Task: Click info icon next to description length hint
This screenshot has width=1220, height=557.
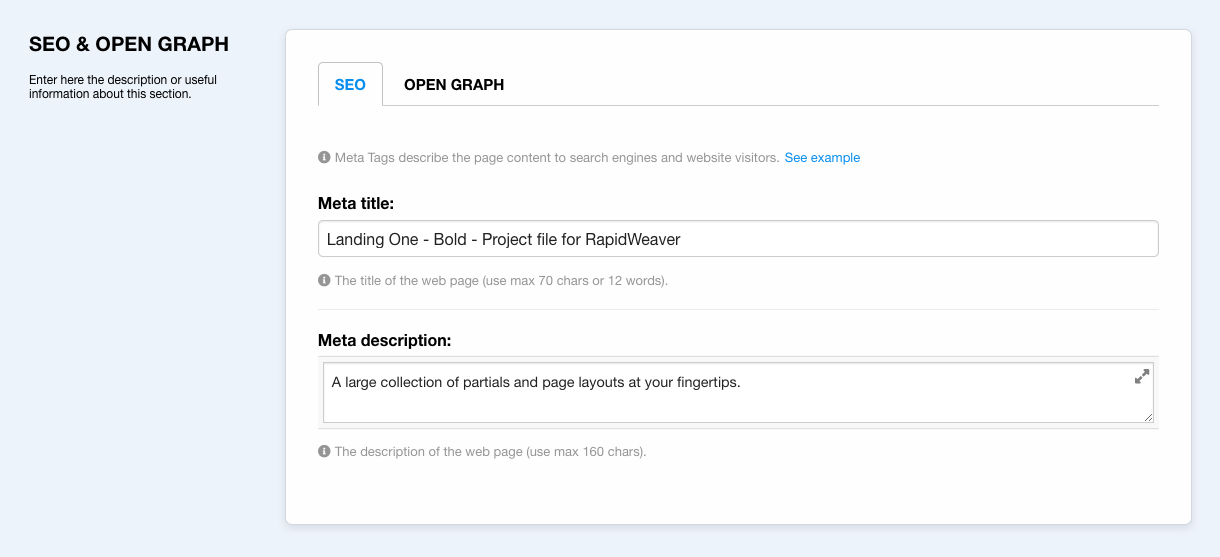Action: click(324, 452)
